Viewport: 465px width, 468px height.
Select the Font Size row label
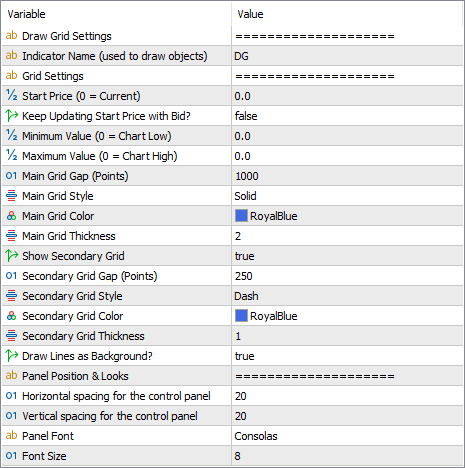coord(44,456)
